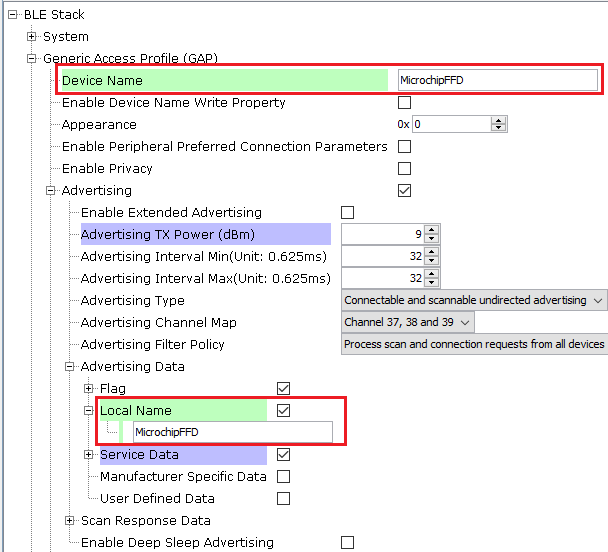The image size is (608, 552).
Task: Click the Local Name text field
Action: (233, 432)
